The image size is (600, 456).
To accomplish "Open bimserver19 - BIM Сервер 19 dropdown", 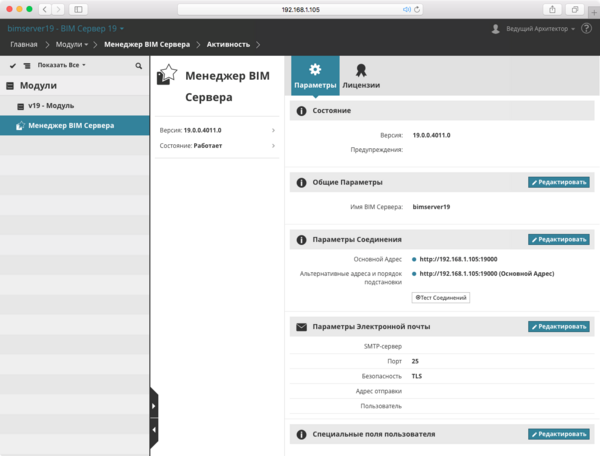I will click(x=65, y=29).
